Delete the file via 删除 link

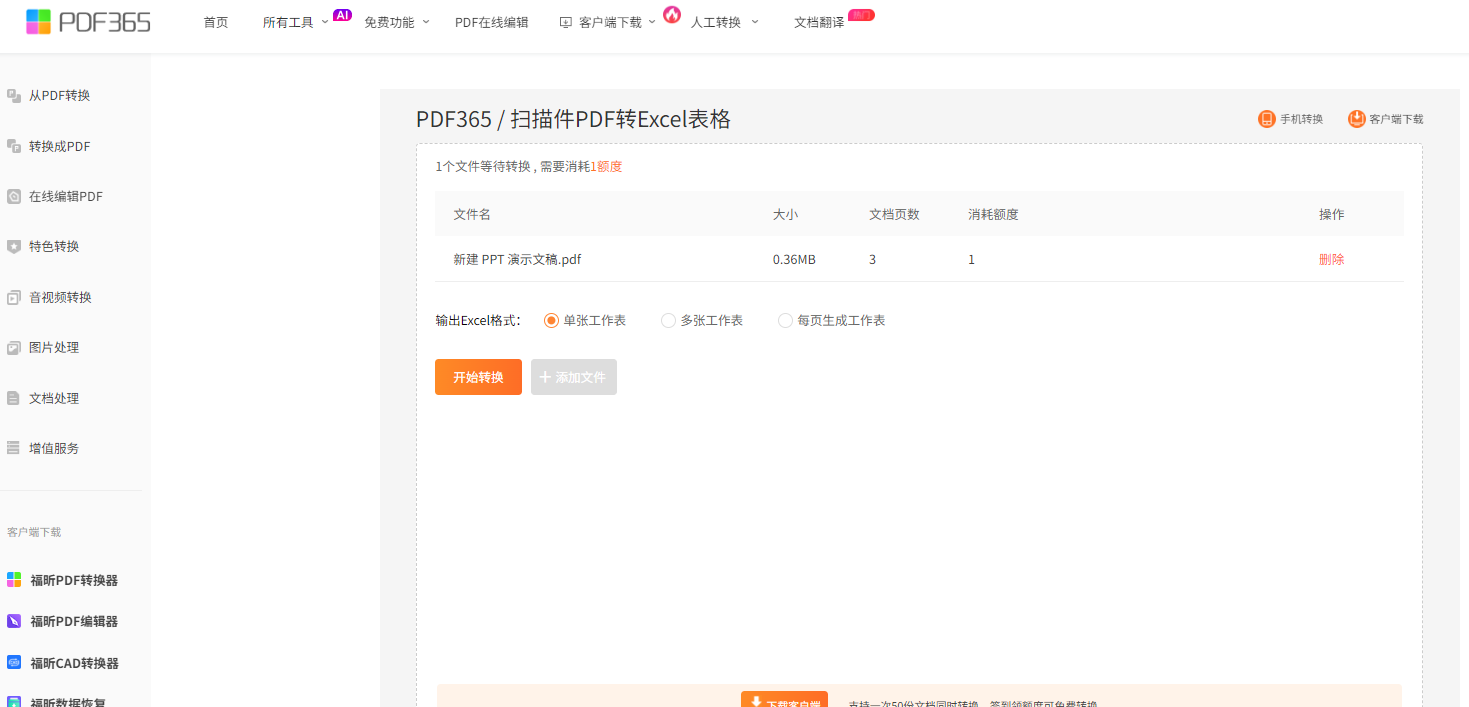1331,259
